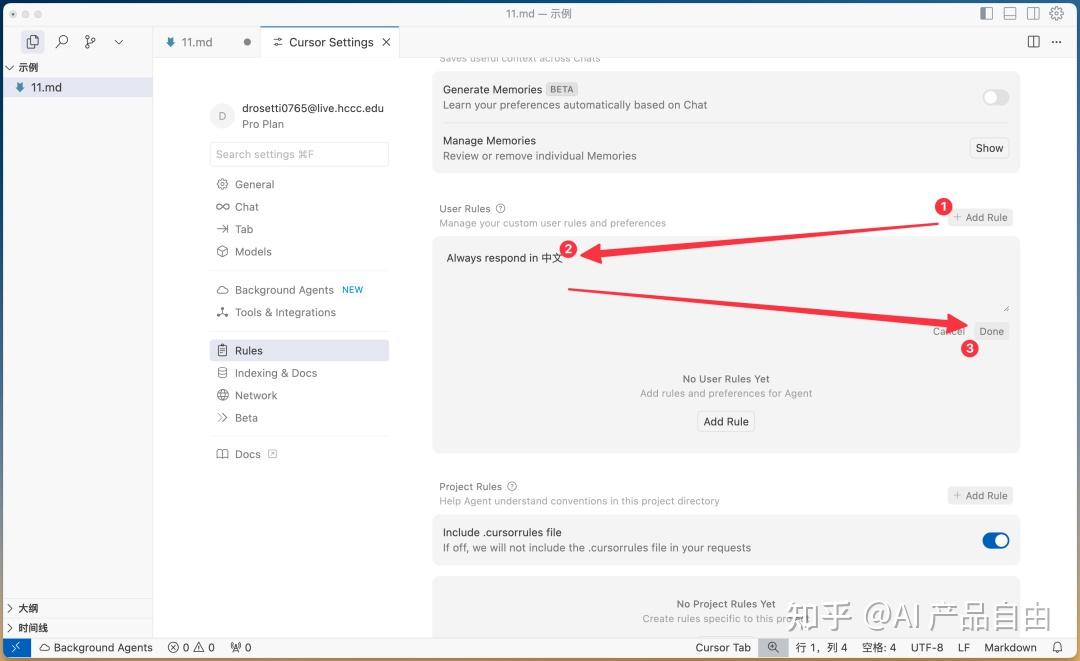This screenshot has height=661, width=1080.
Task: Click UTF-8 encoding in status bar
Action: pos(927,647)
